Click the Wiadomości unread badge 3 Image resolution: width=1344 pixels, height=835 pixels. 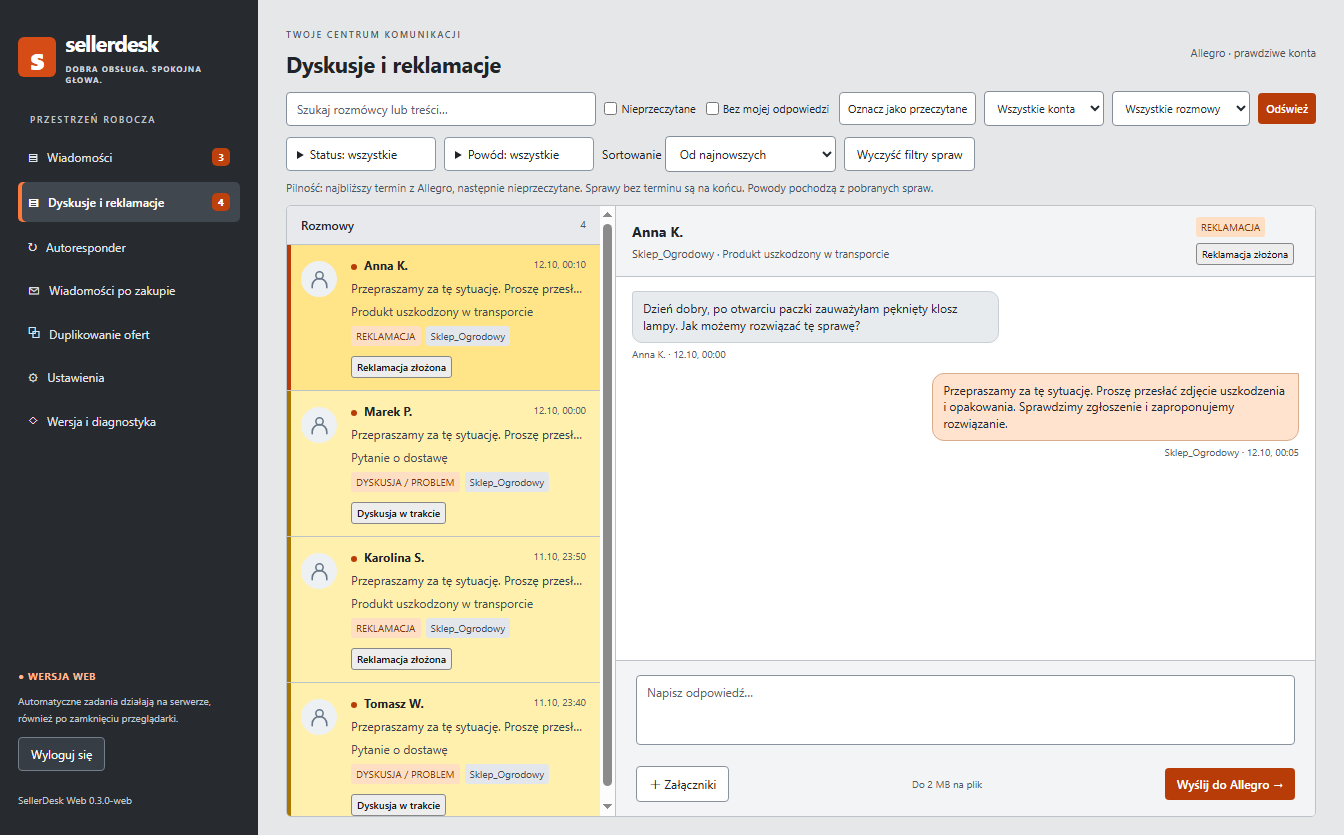pyautogui.click(x=221, y=157)
